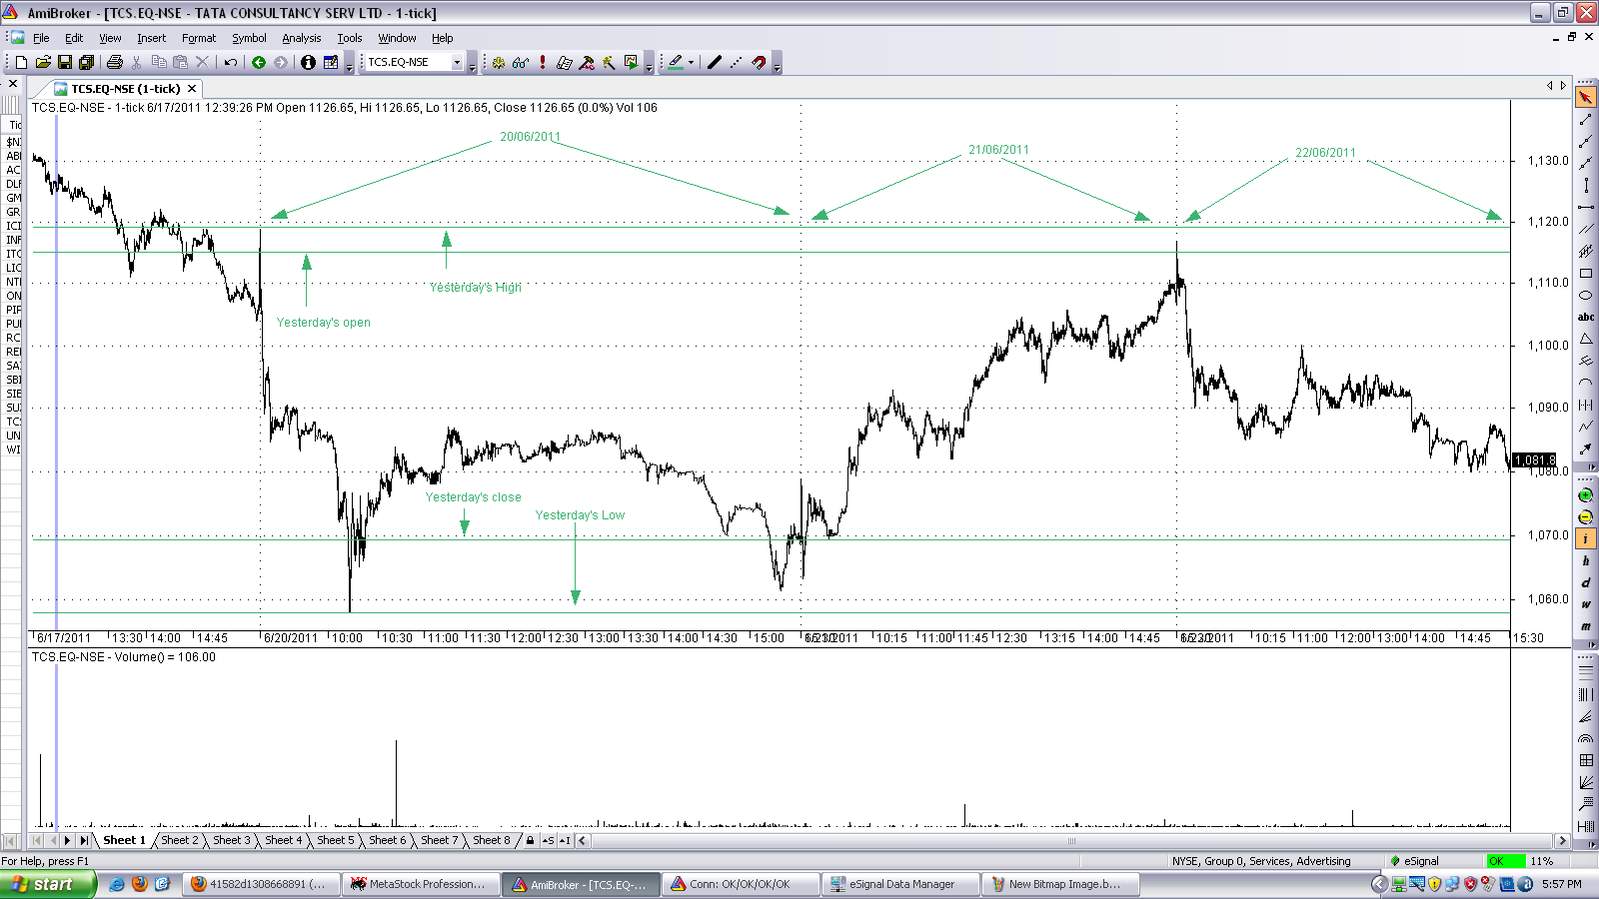The width and height of the screenshot is (1599, 899).
Task: Select the rectangle drawing tool
Action: (1586, 273)
